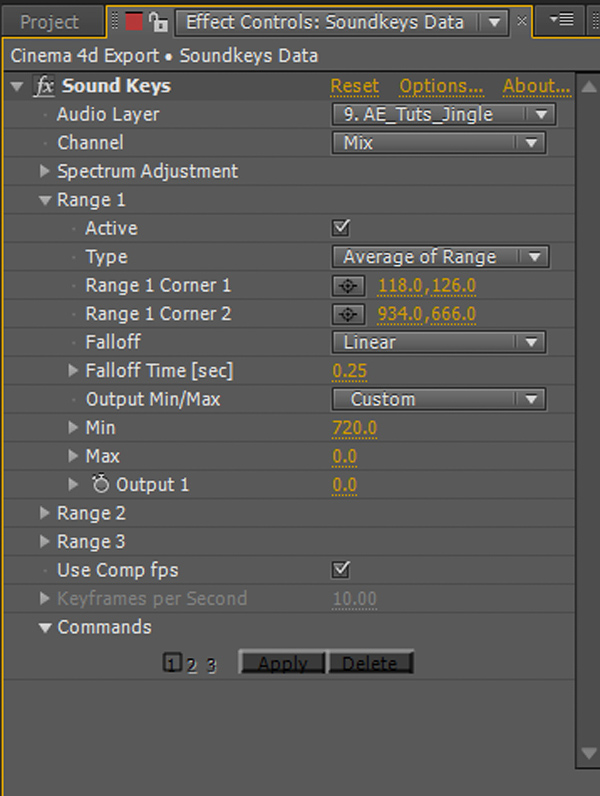Select command range number 1 toggle

tap(172, 663)
